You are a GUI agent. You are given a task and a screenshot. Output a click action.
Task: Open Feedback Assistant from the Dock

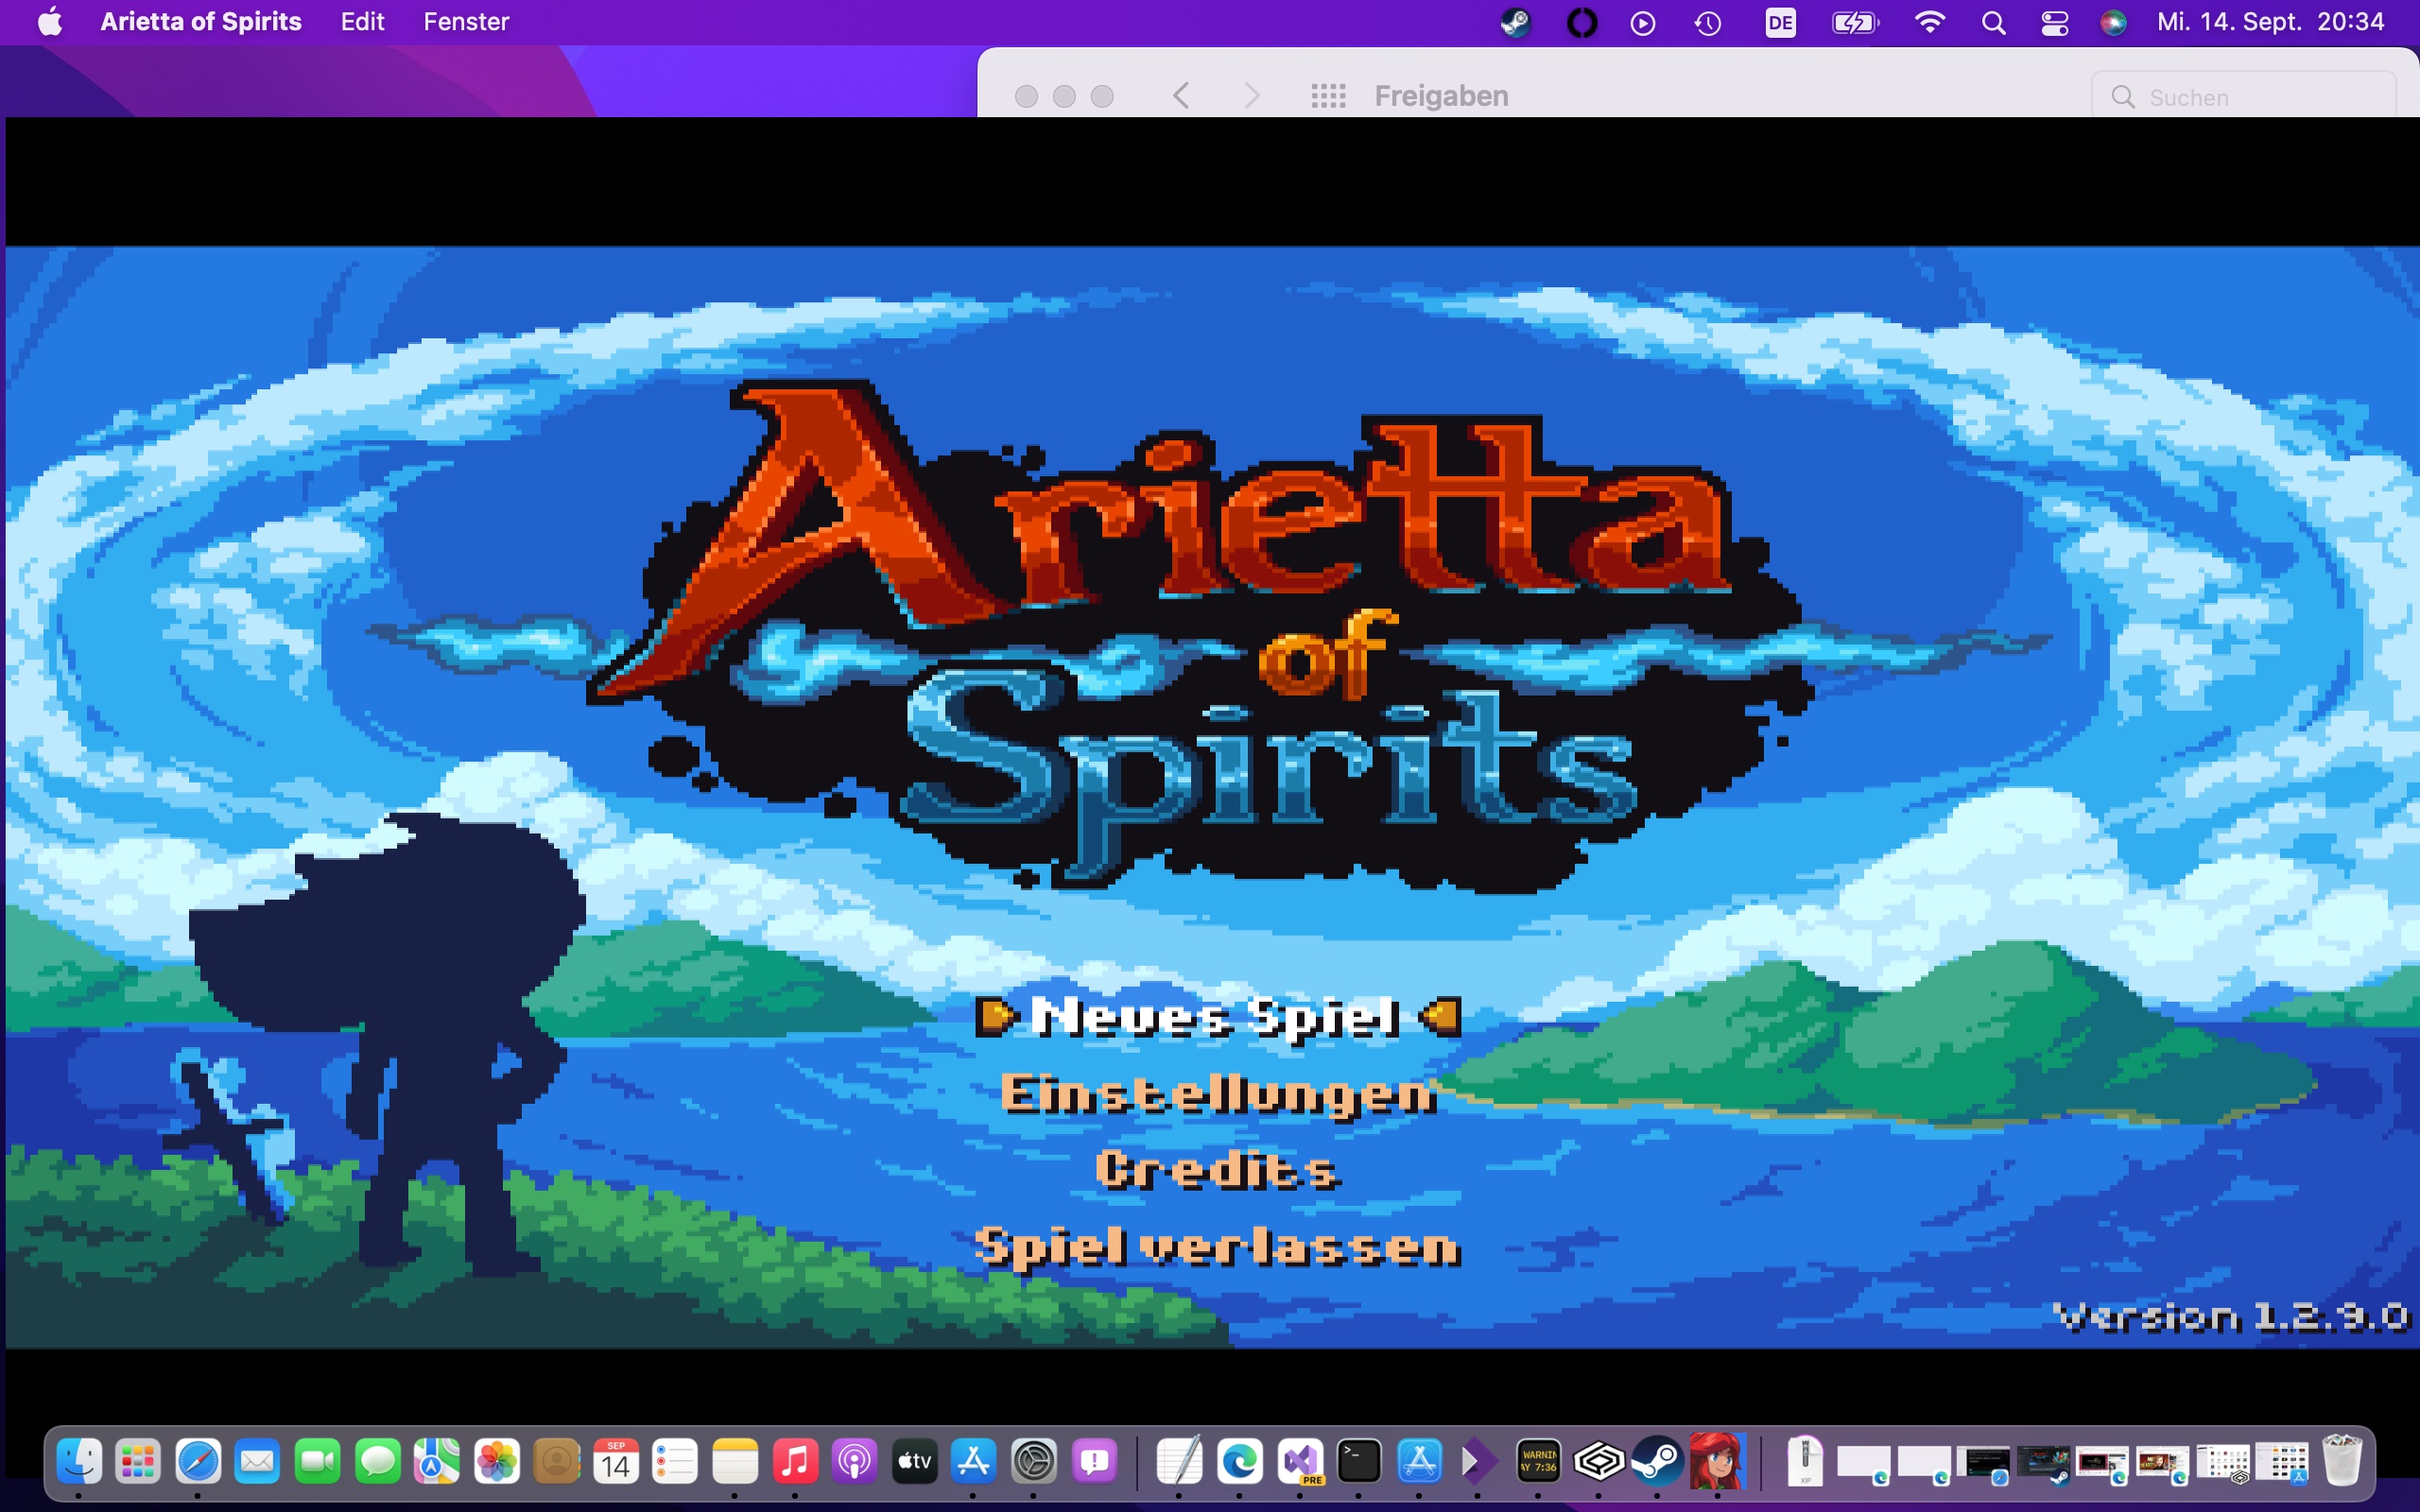point(1095,1462)
